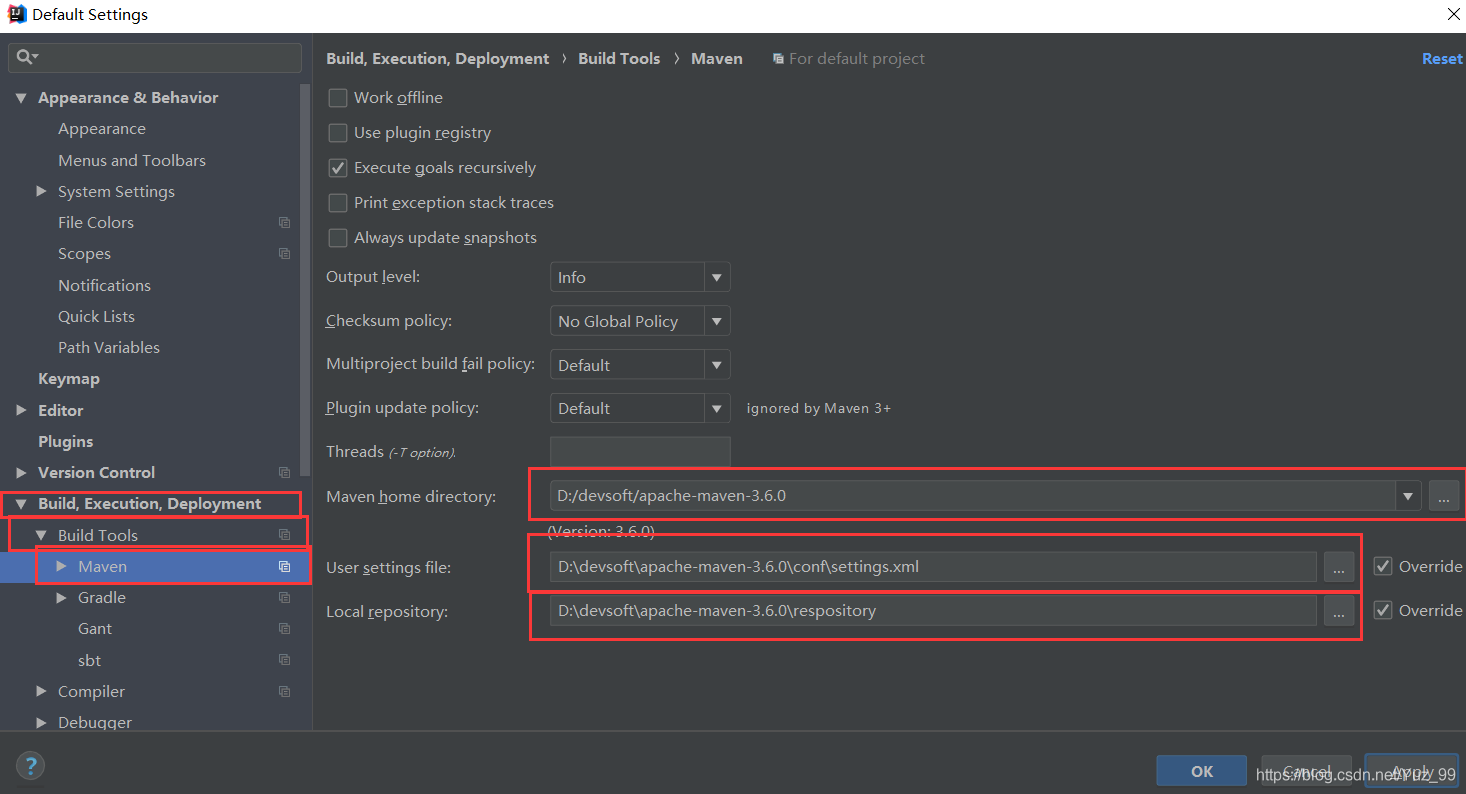Open the Keymap settings page

pyautogui.click(x=69, y=379)
